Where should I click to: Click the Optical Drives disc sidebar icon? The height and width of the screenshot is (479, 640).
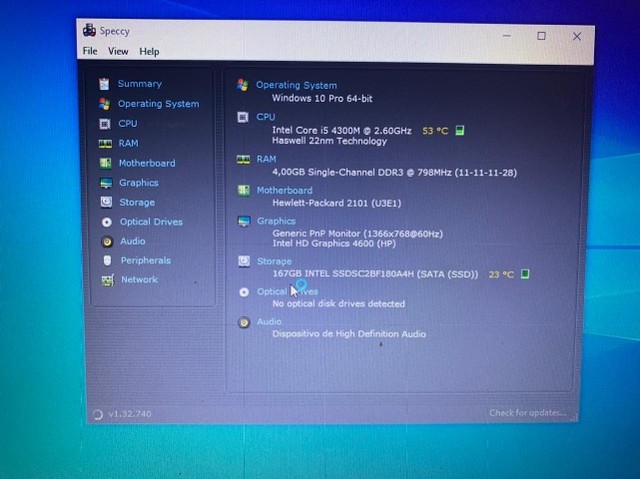(107, 222)
